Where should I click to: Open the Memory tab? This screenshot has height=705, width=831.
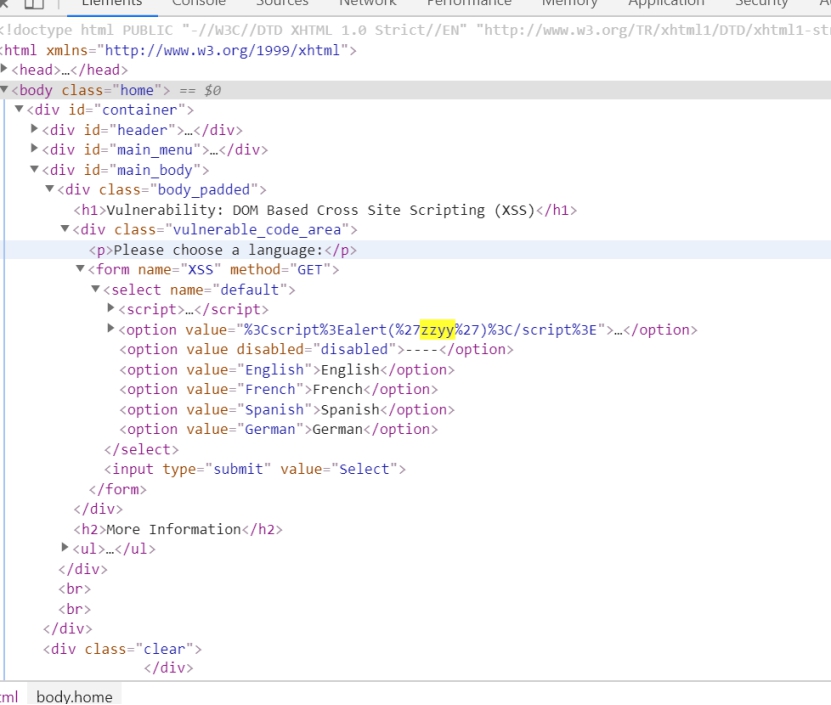point(570,3)
